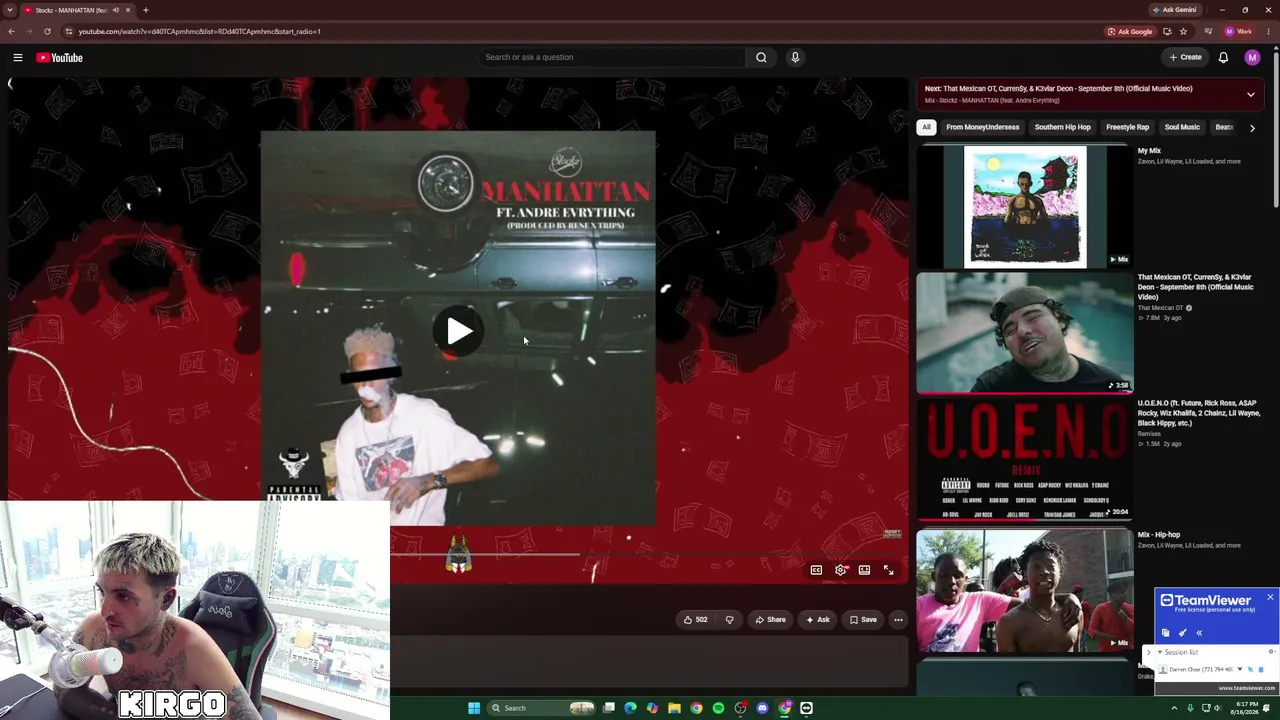Open the TeamViewer session list gear menu
This screenshot has height=720, width=1280.
point(1272,652)
